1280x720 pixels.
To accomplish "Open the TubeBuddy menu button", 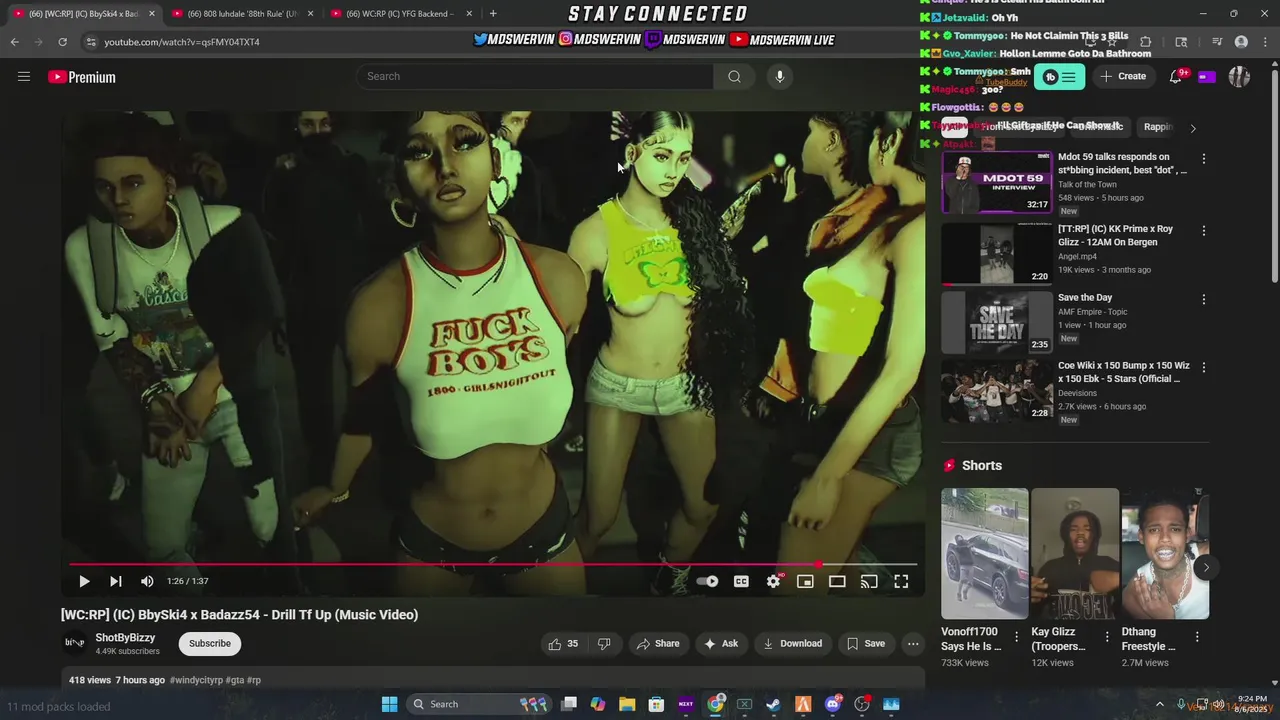I will point(1059,77).
